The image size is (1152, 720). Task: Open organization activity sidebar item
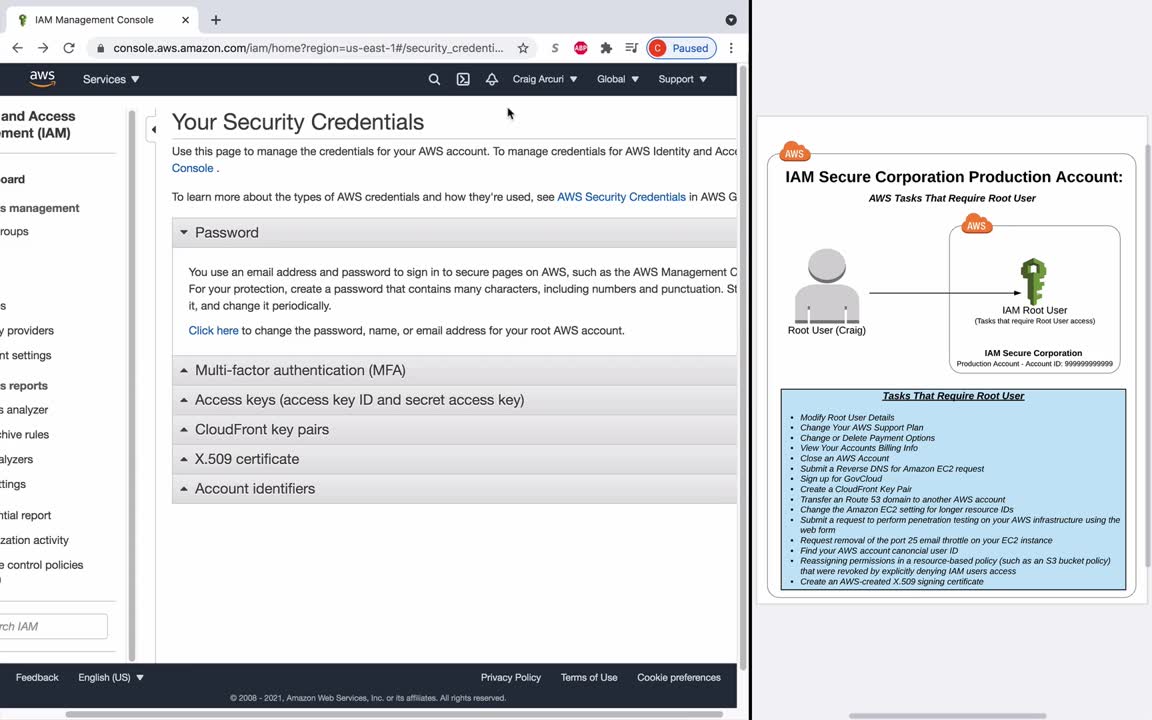pos(35,540)
